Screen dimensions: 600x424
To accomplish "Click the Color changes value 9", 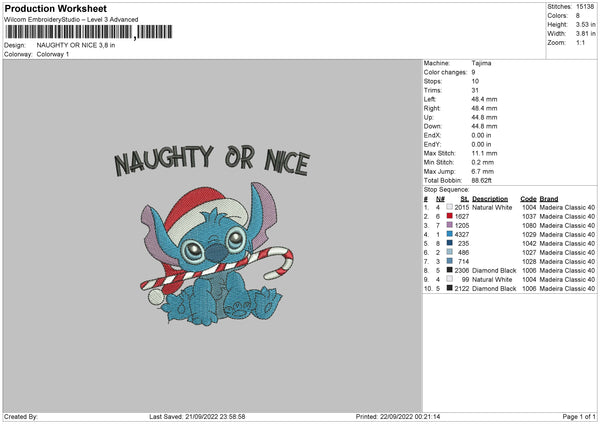I will (473, 72).
